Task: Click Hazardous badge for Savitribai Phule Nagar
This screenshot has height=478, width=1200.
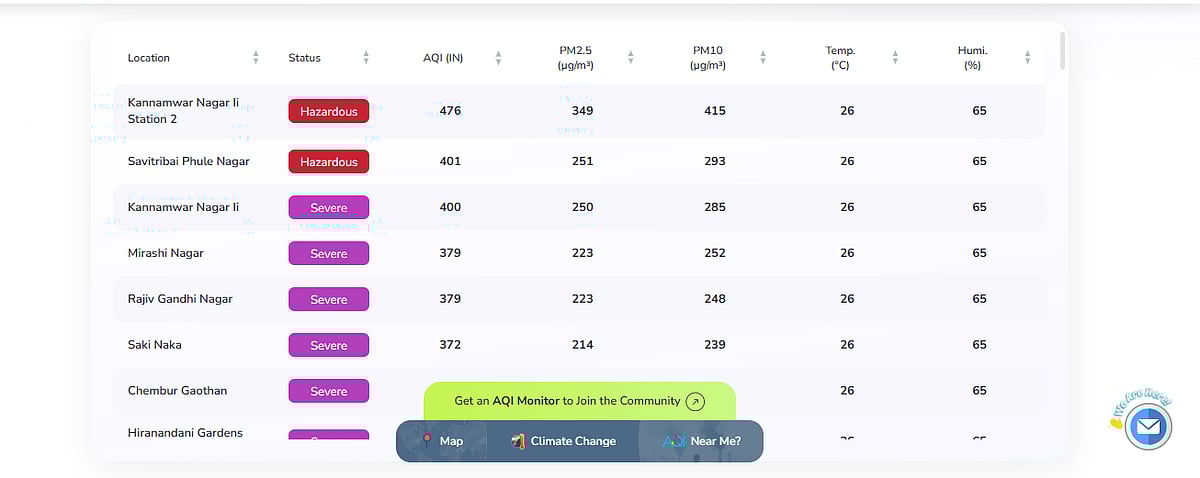Action: 329,162
